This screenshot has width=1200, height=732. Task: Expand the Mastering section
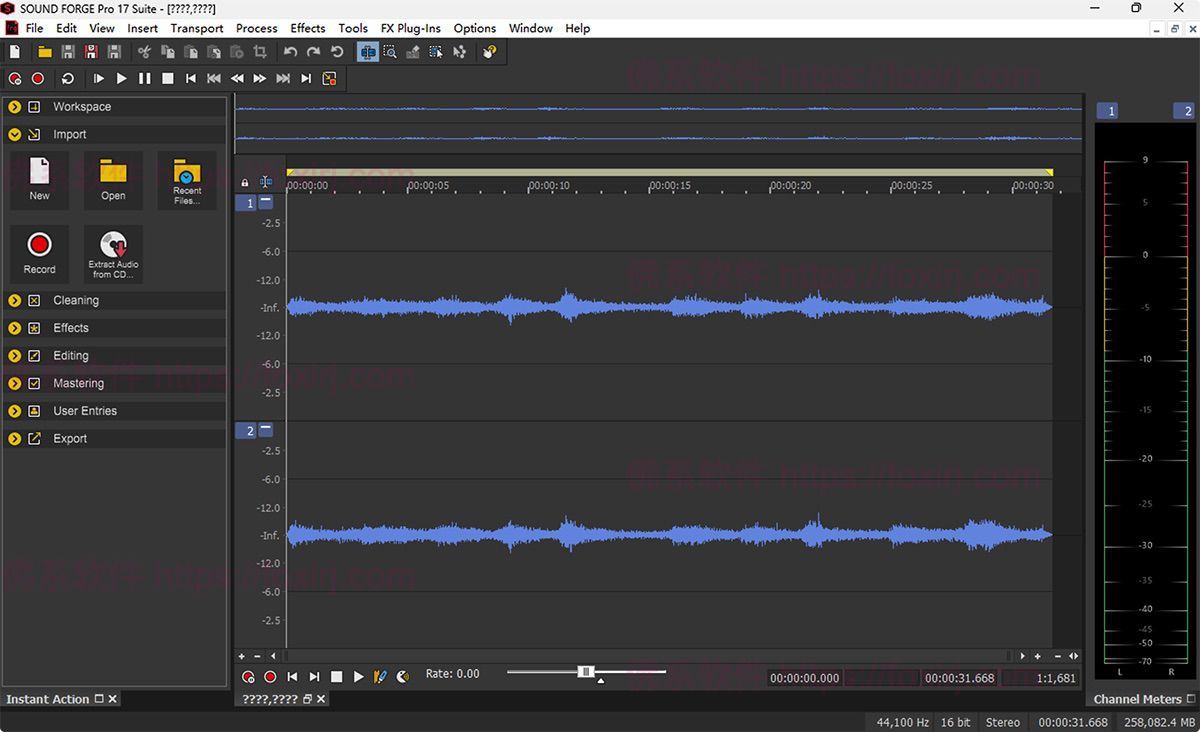pos(15,383)
